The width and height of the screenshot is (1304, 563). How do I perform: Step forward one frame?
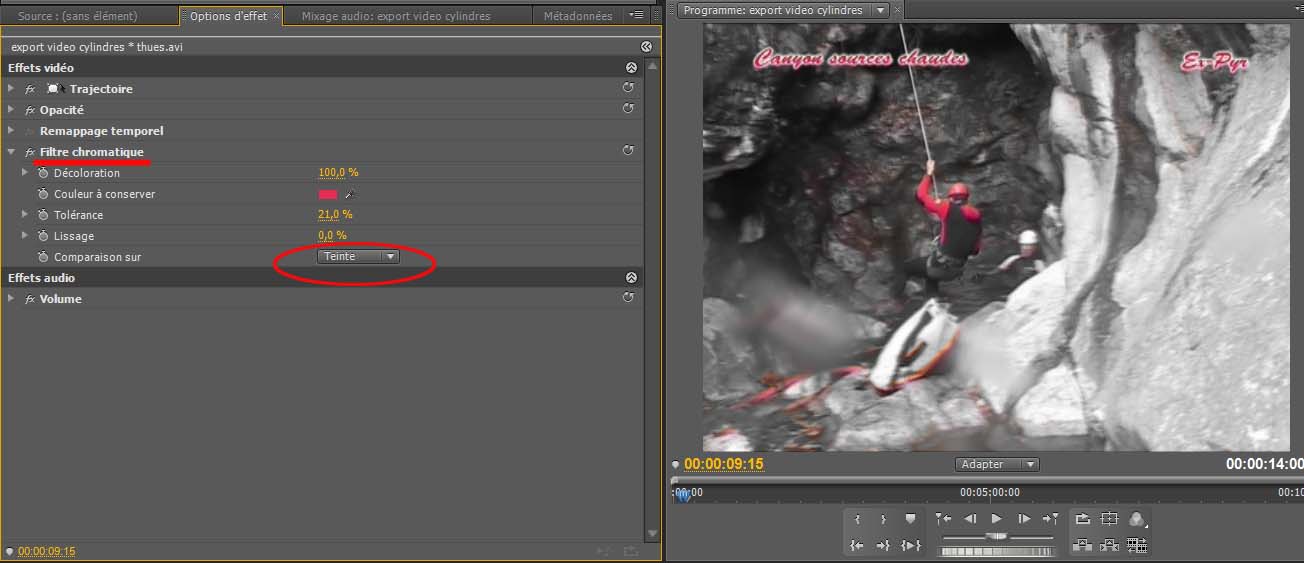(1023, 519)
